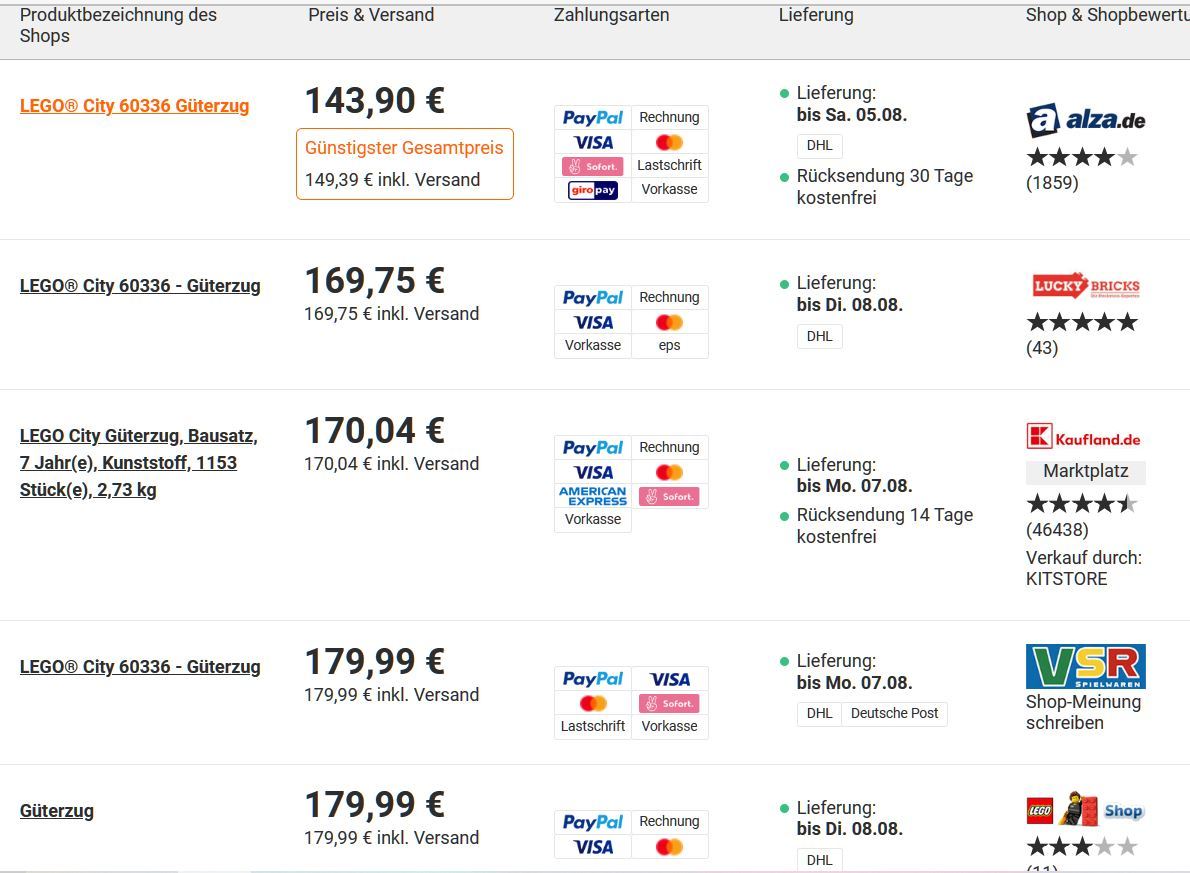The height and width of the screenshot is (873, 1190).
Task: Click the VSR Spielwaren shop logo
Action: (x=1085, y=667)
